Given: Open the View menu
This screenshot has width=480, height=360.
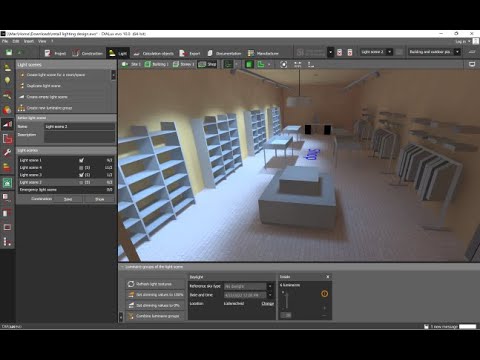Looking at the screenshot, I should coord(42,41).
